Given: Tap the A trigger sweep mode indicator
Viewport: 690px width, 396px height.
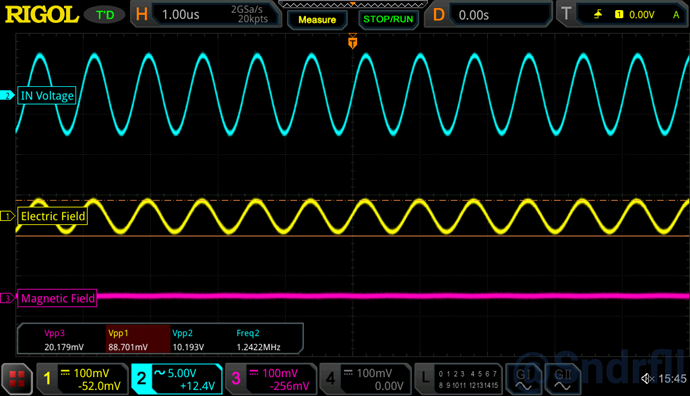Looking at the screenshot, I should click(676, 15).
